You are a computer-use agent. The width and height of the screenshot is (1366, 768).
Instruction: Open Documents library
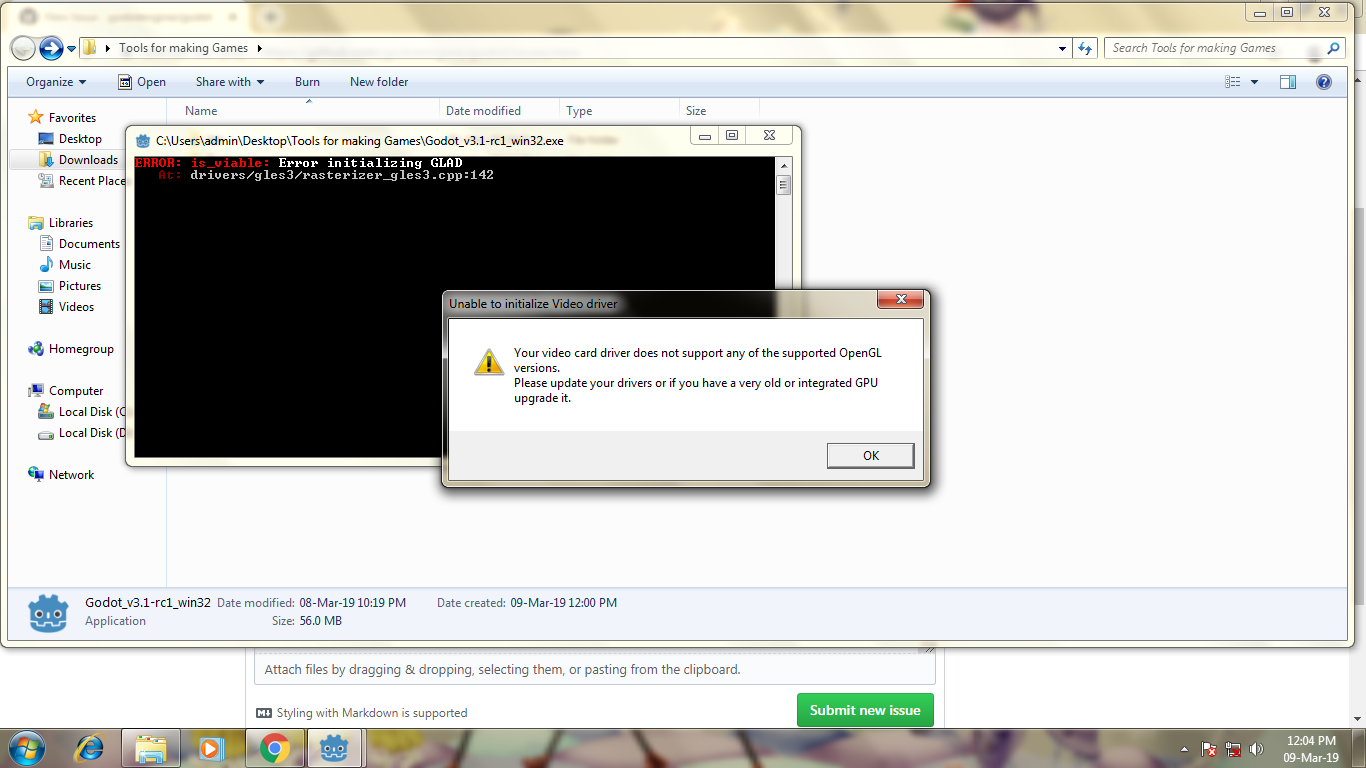[80, 244]
